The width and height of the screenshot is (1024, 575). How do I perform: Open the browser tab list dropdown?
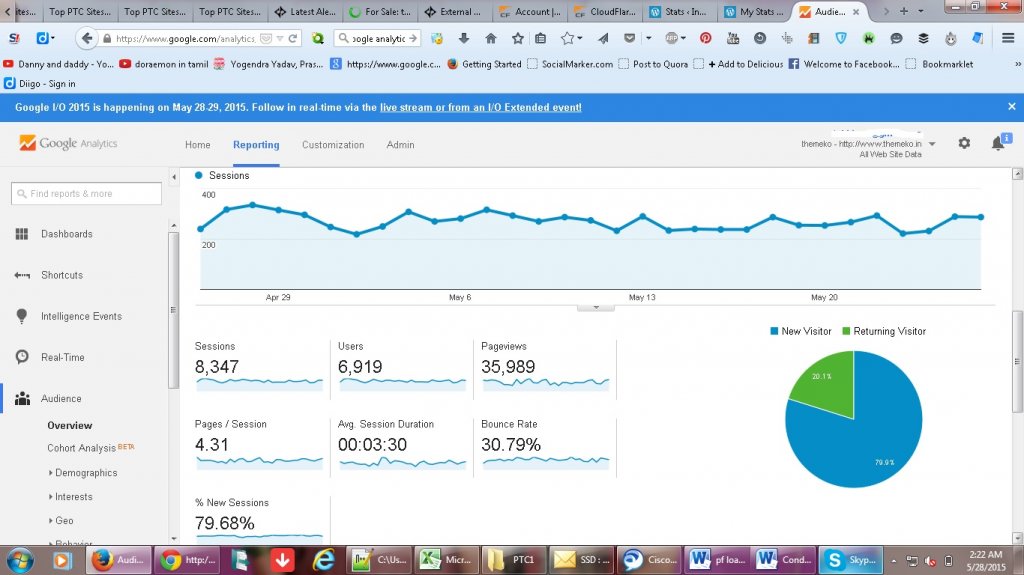tap(921, 11)
